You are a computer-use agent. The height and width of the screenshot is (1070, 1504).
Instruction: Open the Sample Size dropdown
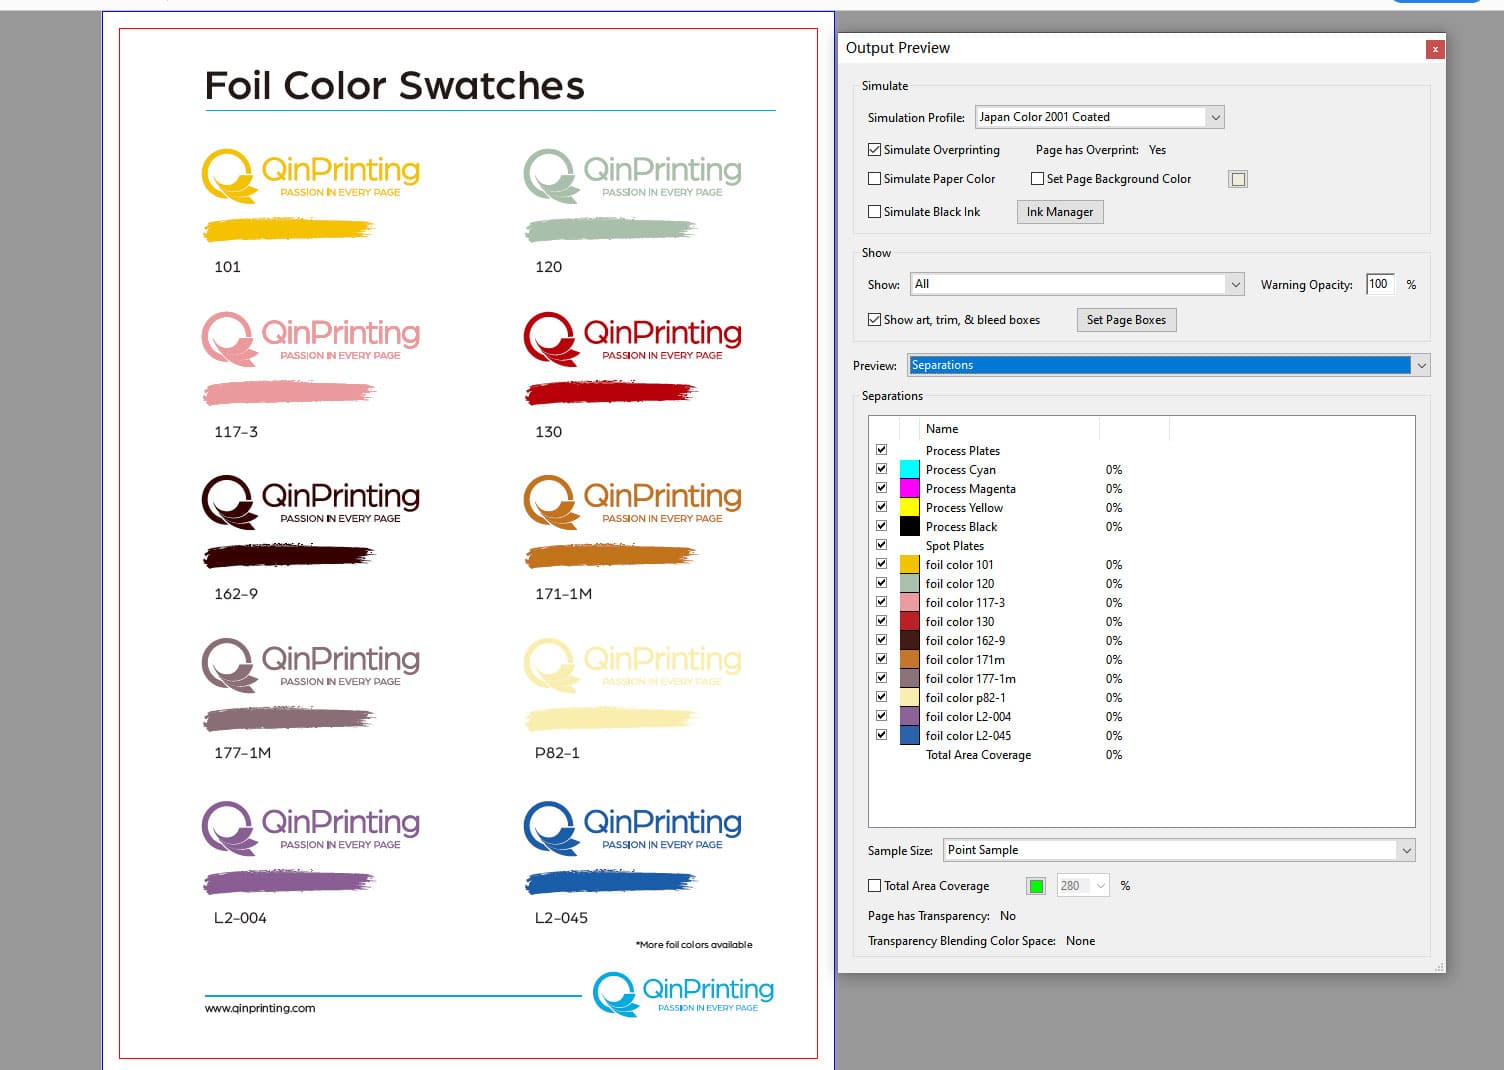(x=1180, y=850)
